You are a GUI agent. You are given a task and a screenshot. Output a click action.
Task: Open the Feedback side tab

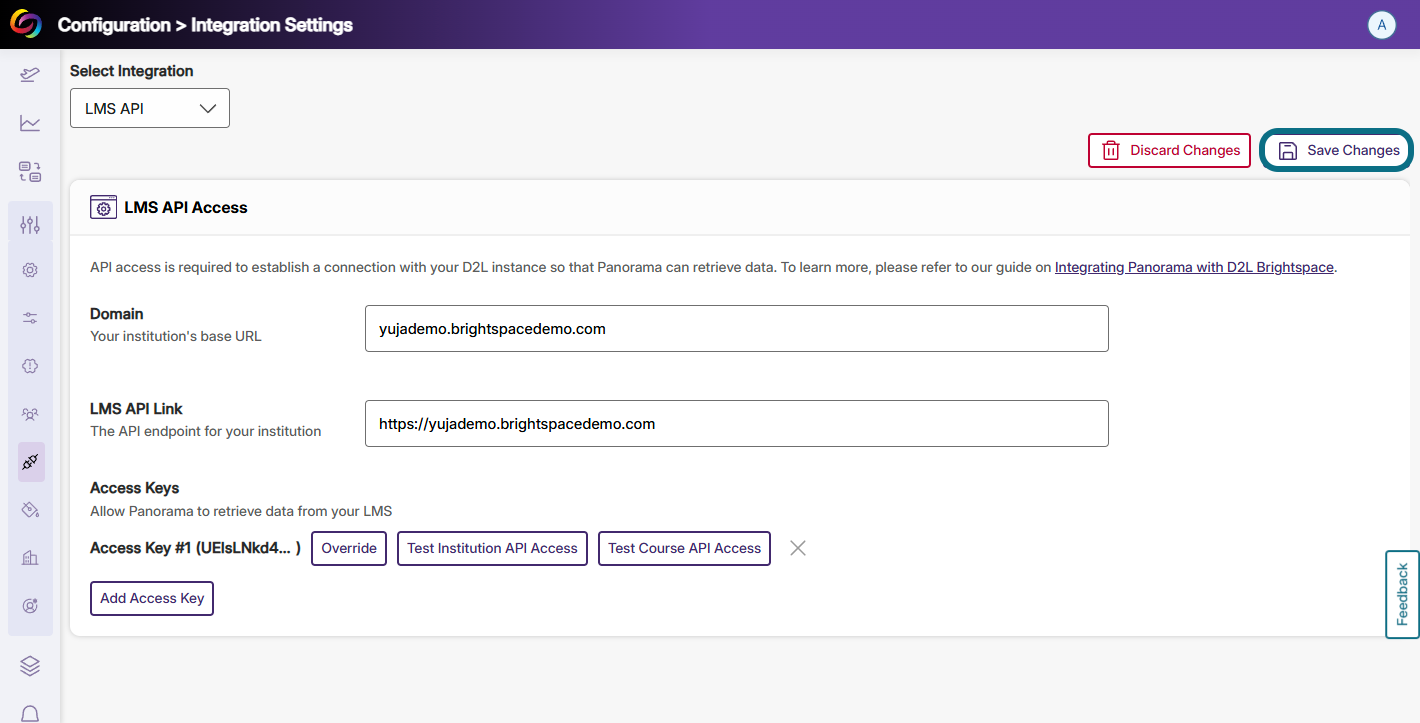(1402, 594)
